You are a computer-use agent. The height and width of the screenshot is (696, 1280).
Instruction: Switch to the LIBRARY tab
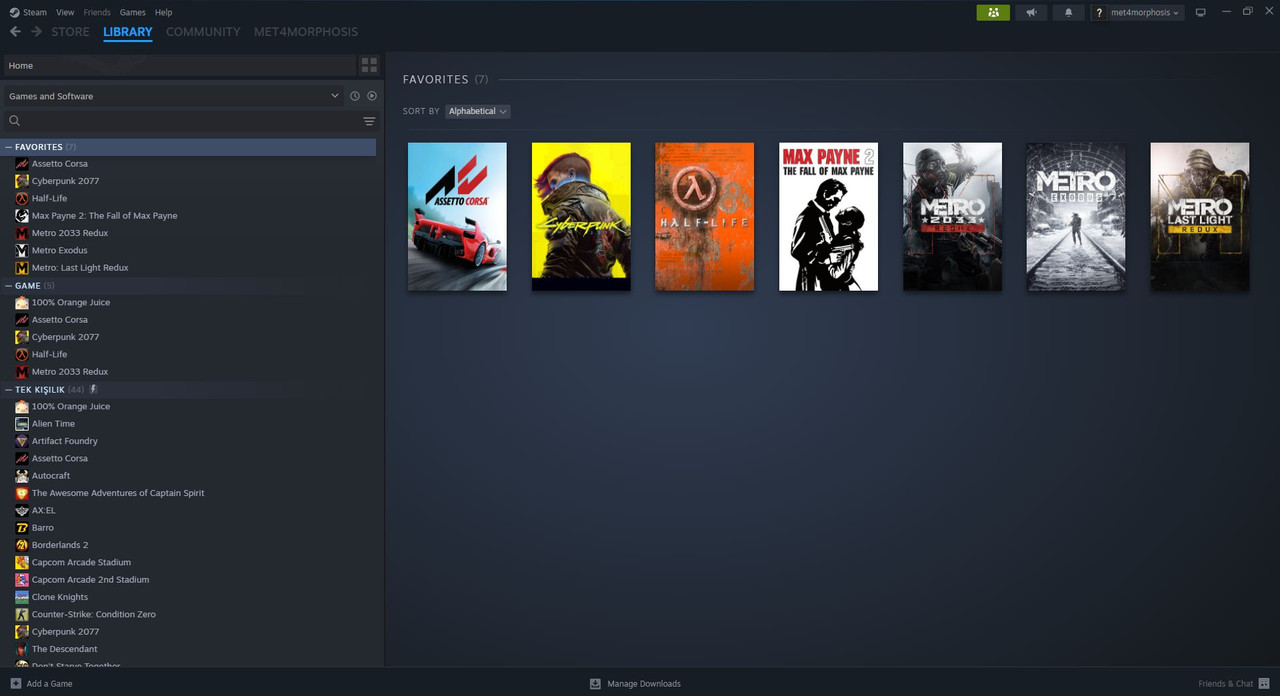pos(128,32)
